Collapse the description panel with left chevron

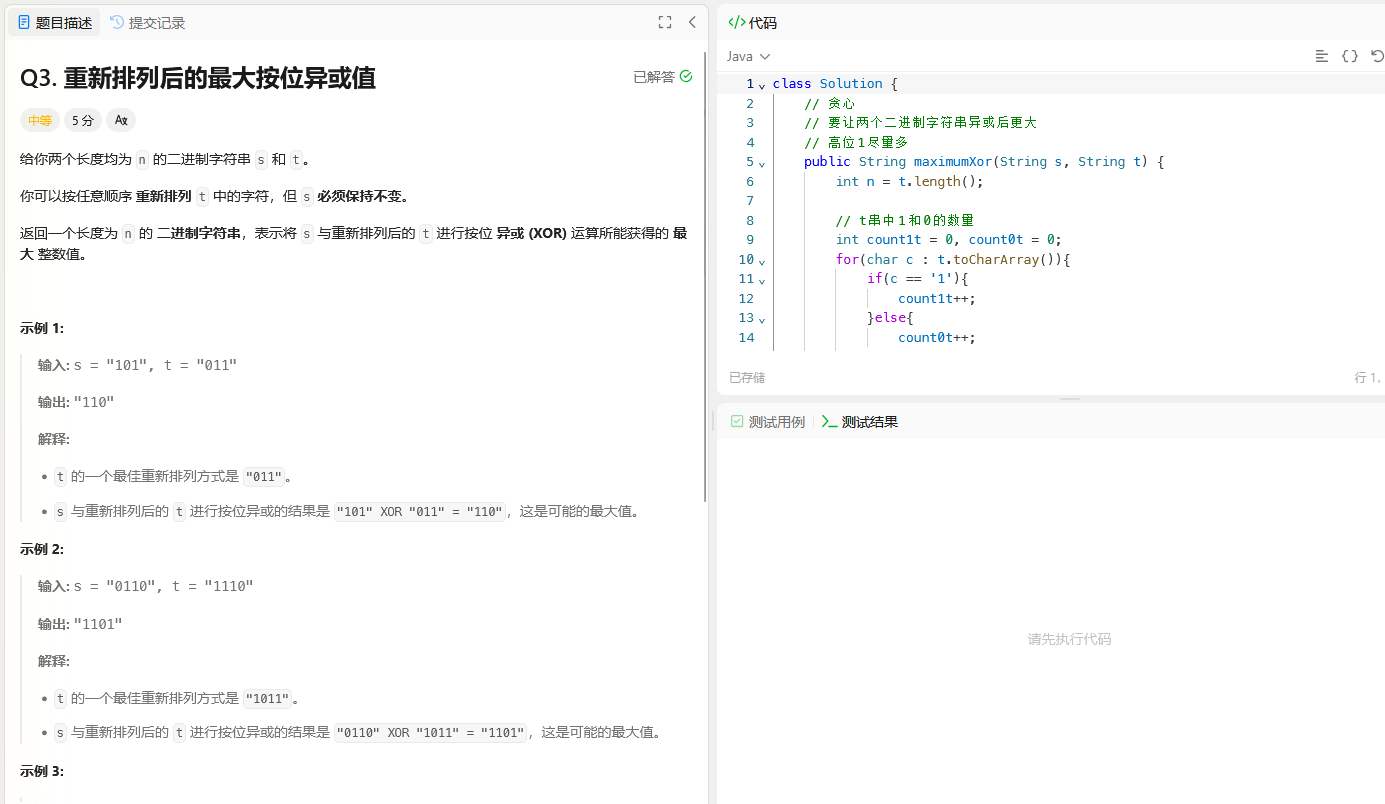[692, 22]
